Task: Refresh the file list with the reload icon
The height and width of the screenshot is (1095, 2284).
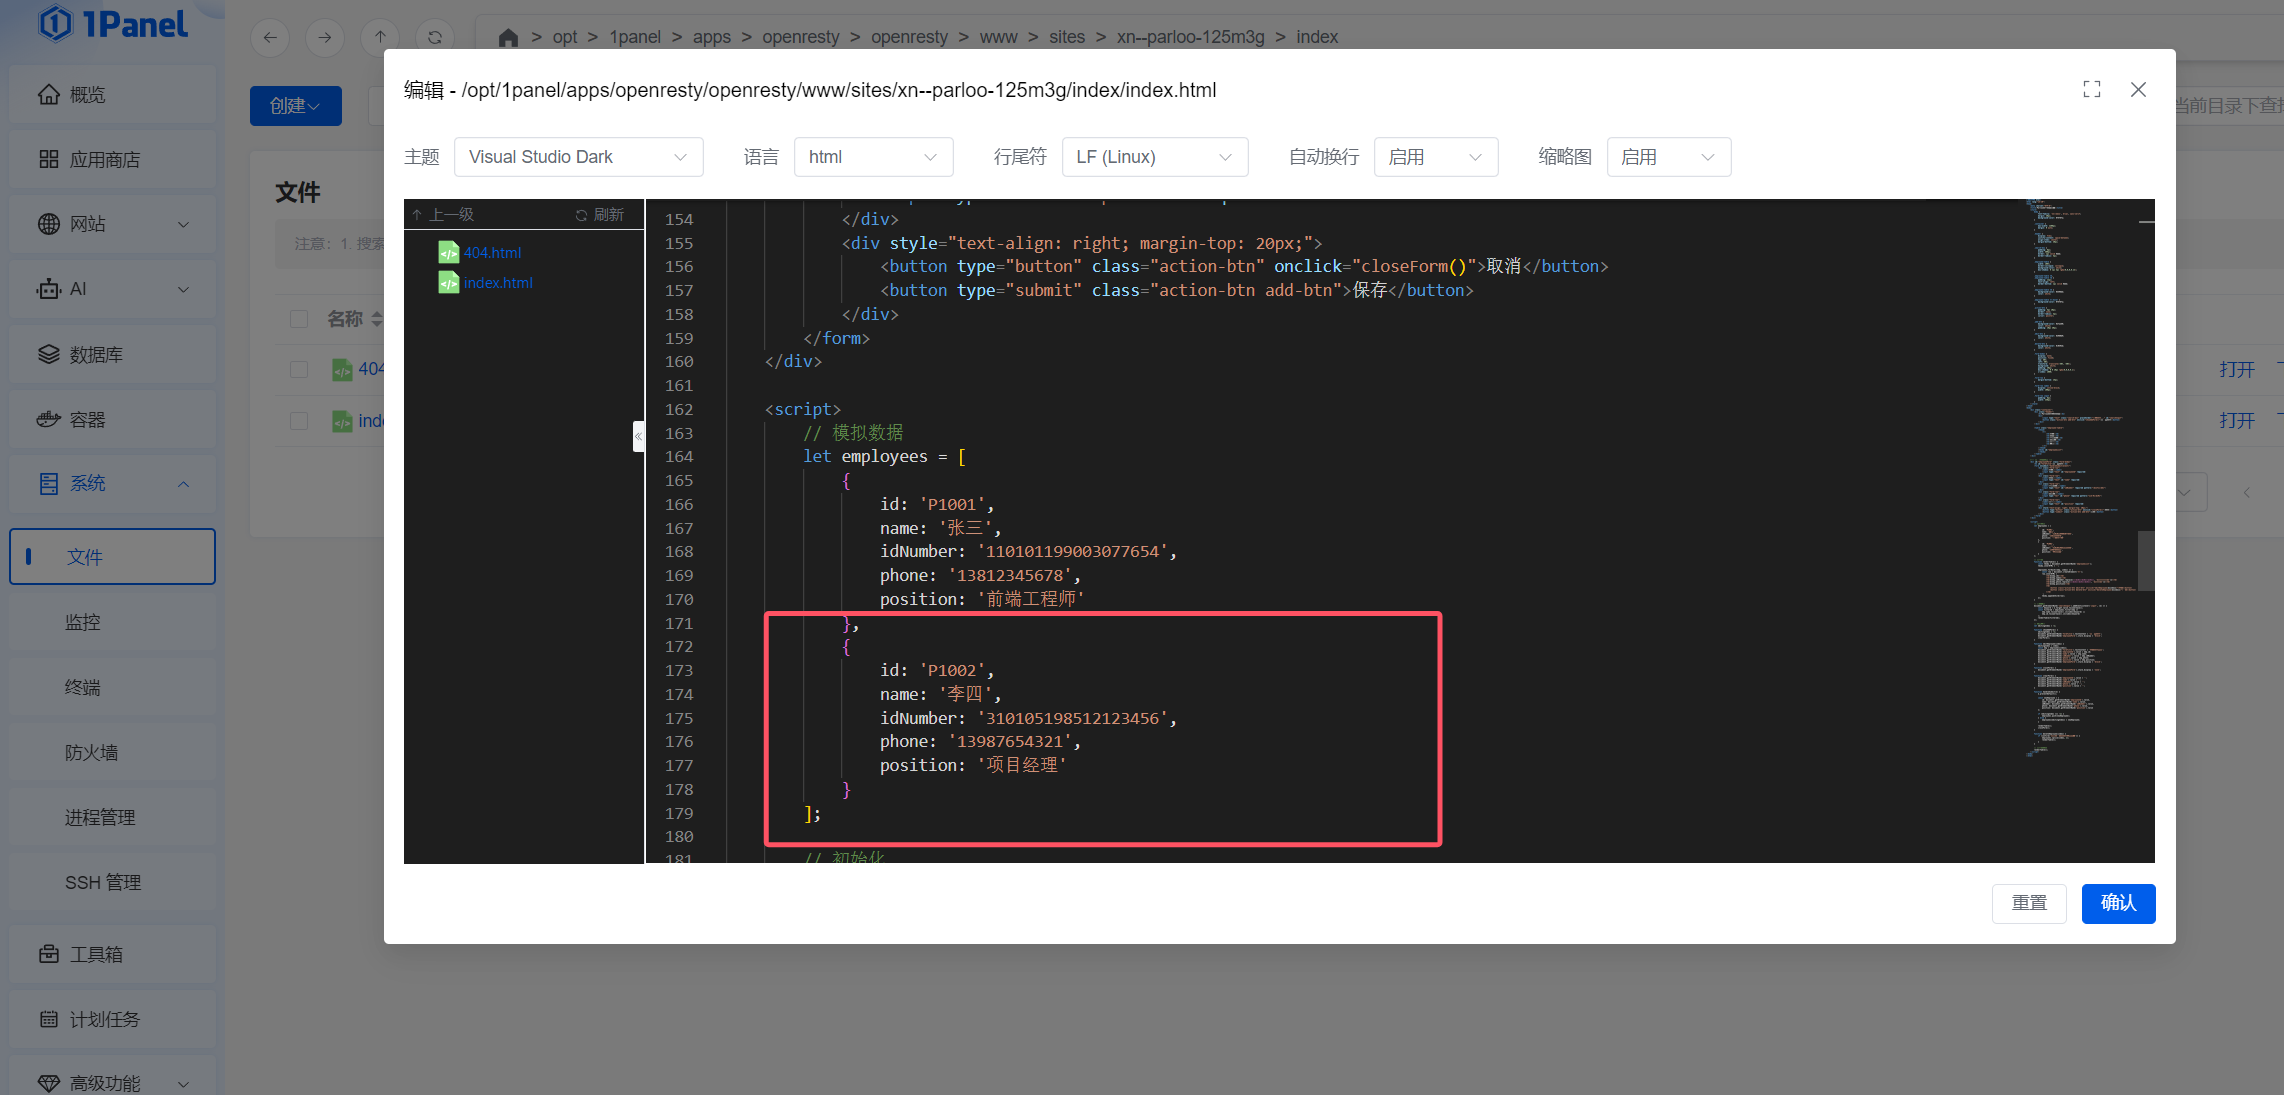Action: pos(435,37)
